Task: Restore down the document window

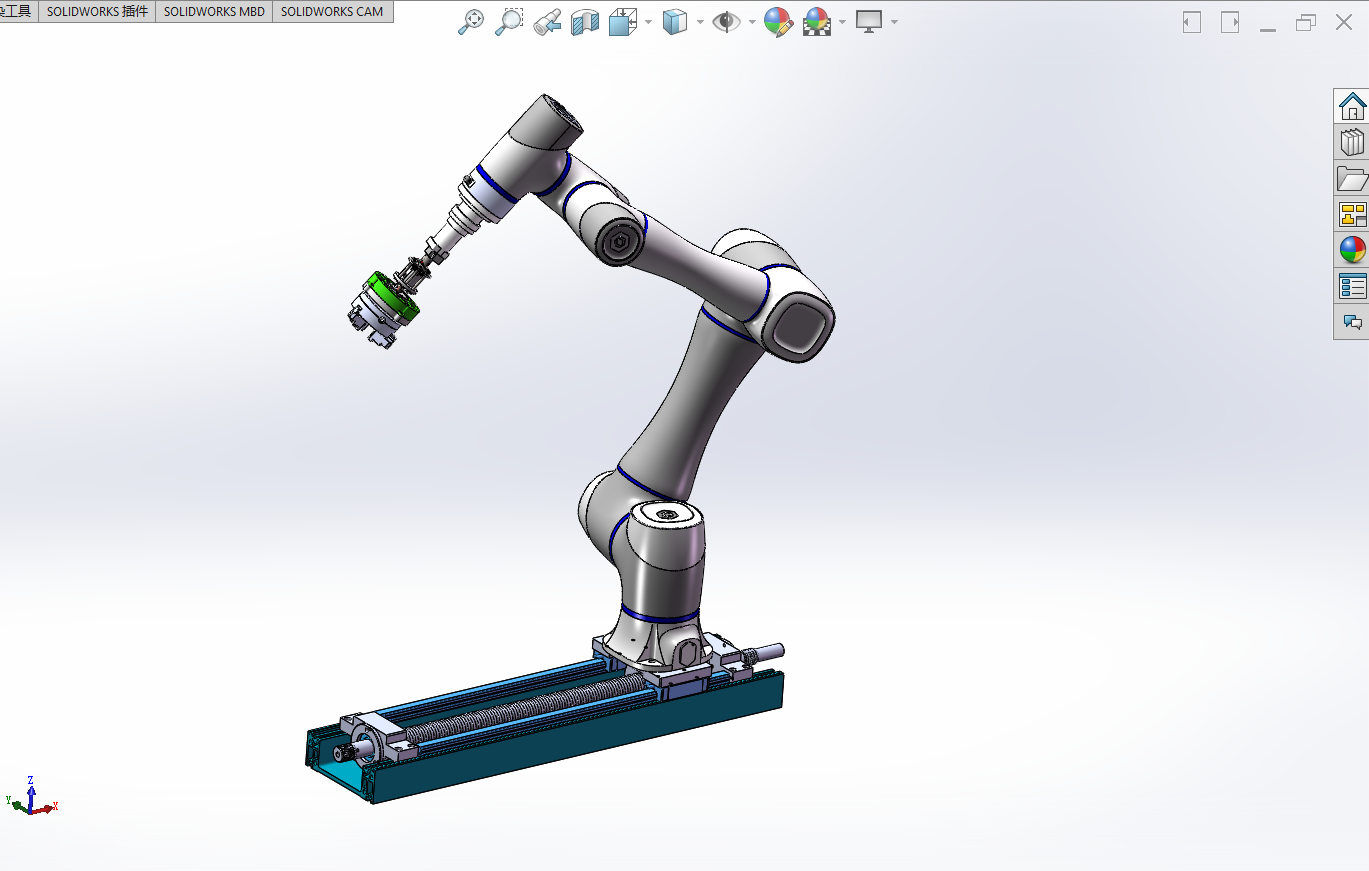Action: click(x=1306, y=22)
